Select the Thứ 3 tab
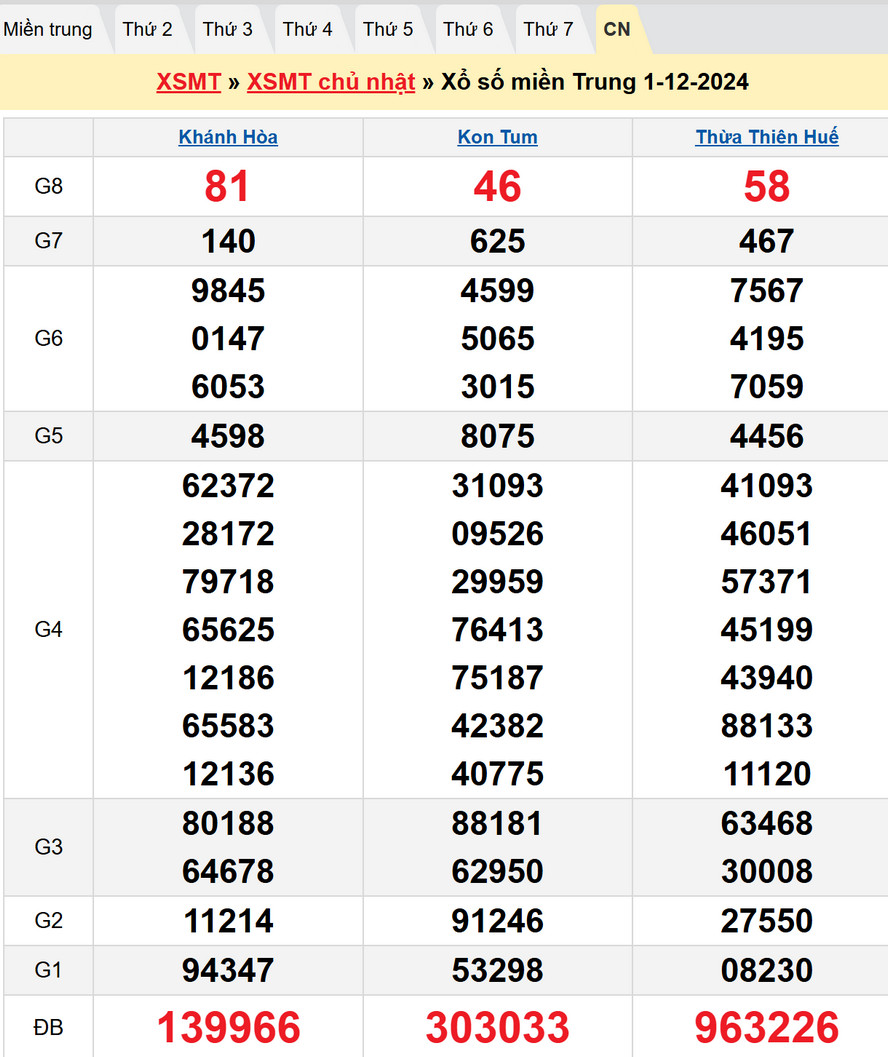The image size is (888, 1057). pyautogui.click(x=227, y=29)
